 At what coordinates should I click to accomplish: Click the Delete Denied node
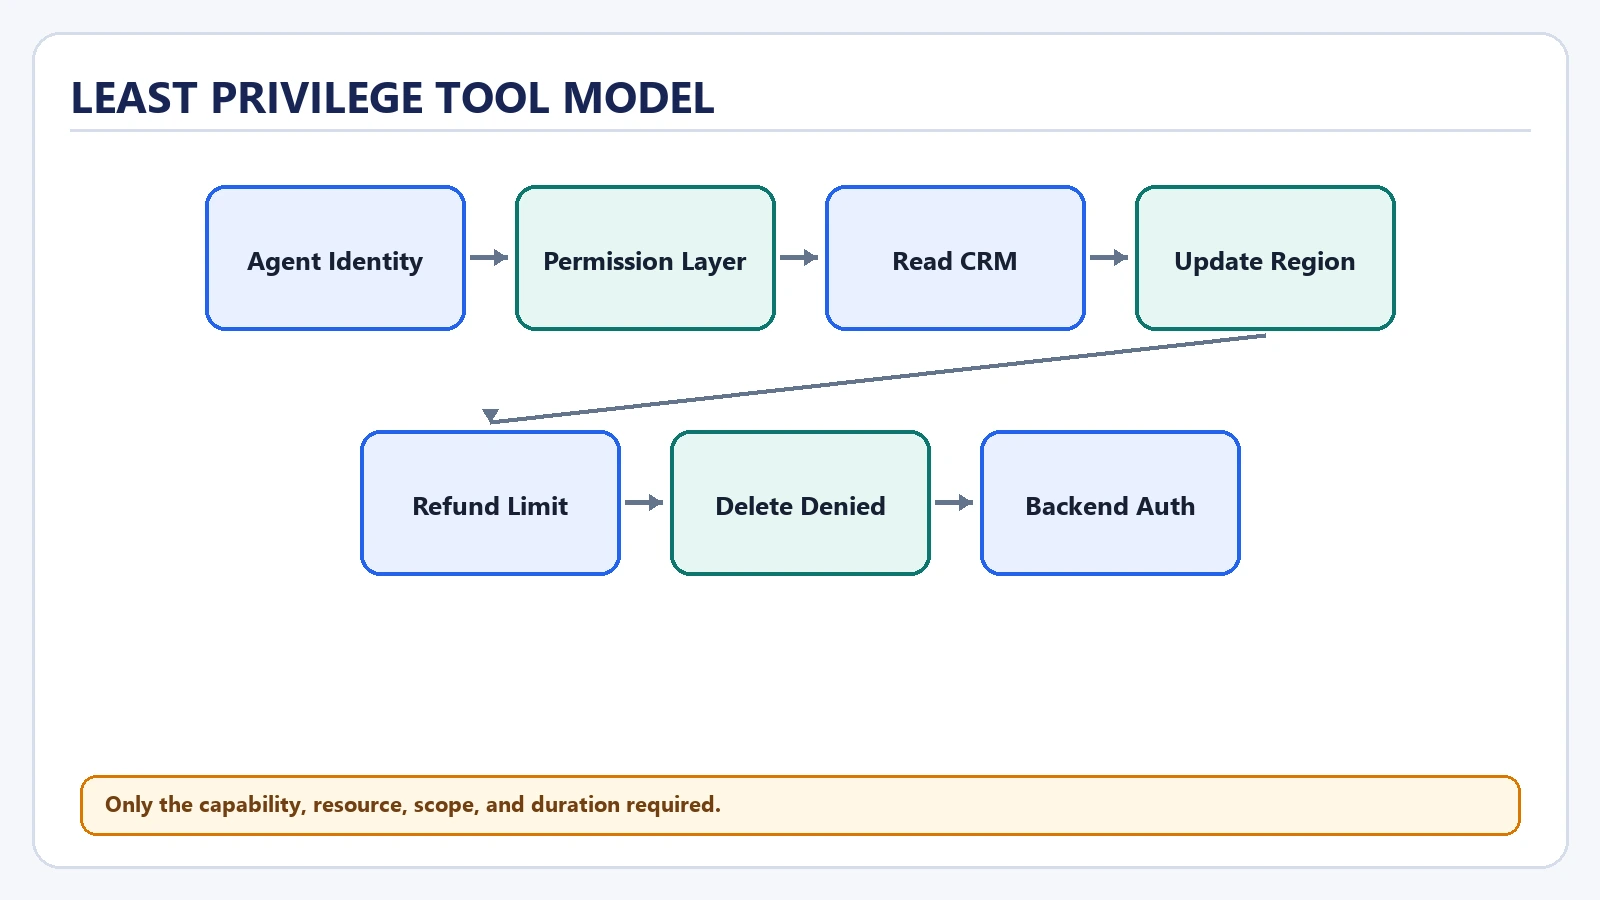click(x=800, y=503)
